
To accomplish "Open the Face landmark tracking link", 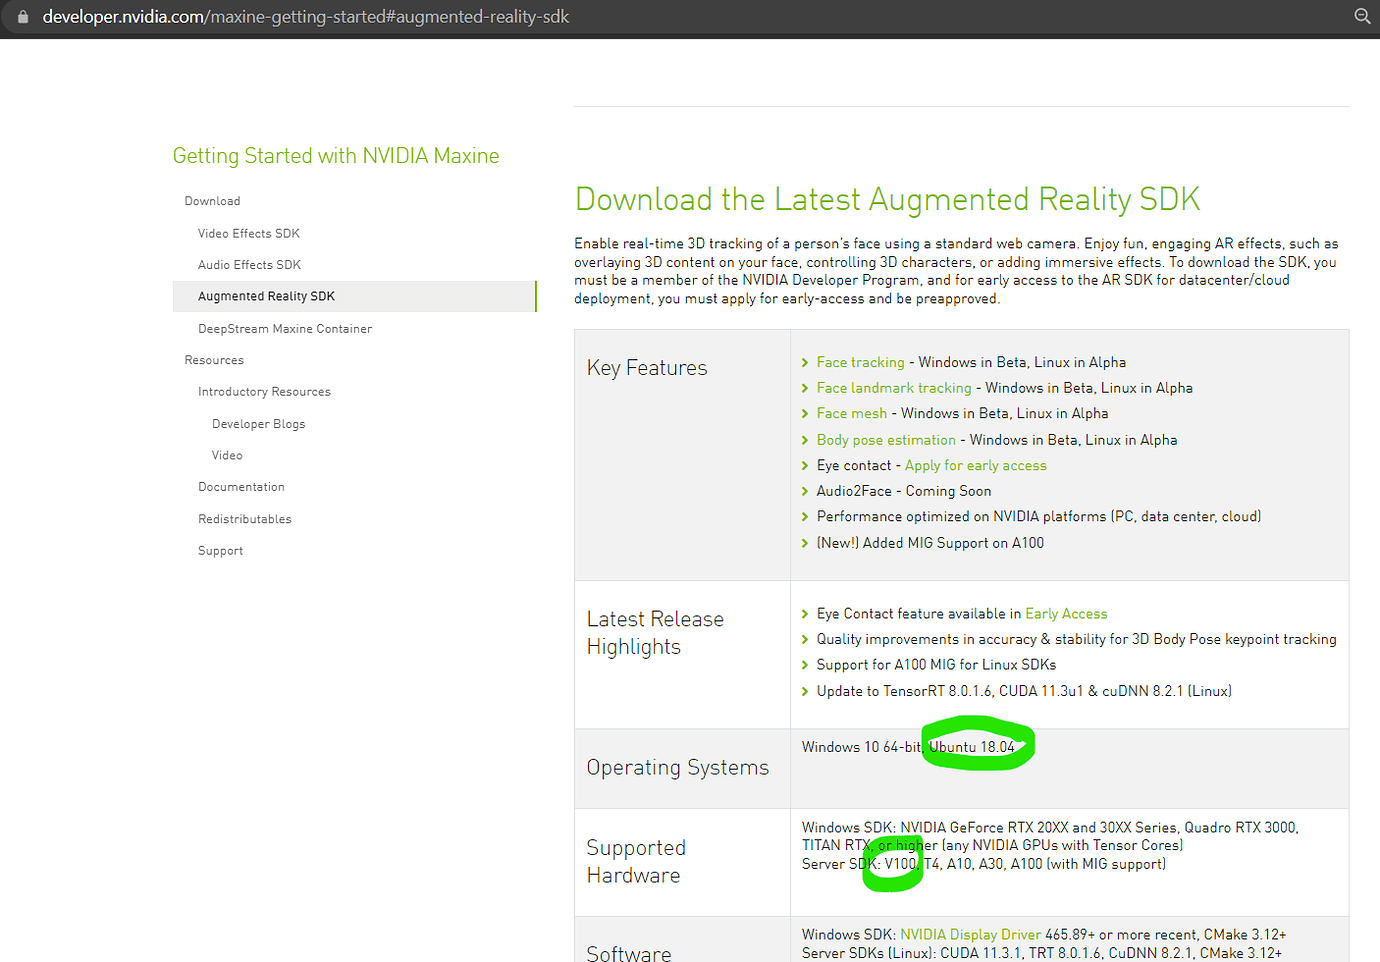I will click(893, 388).
